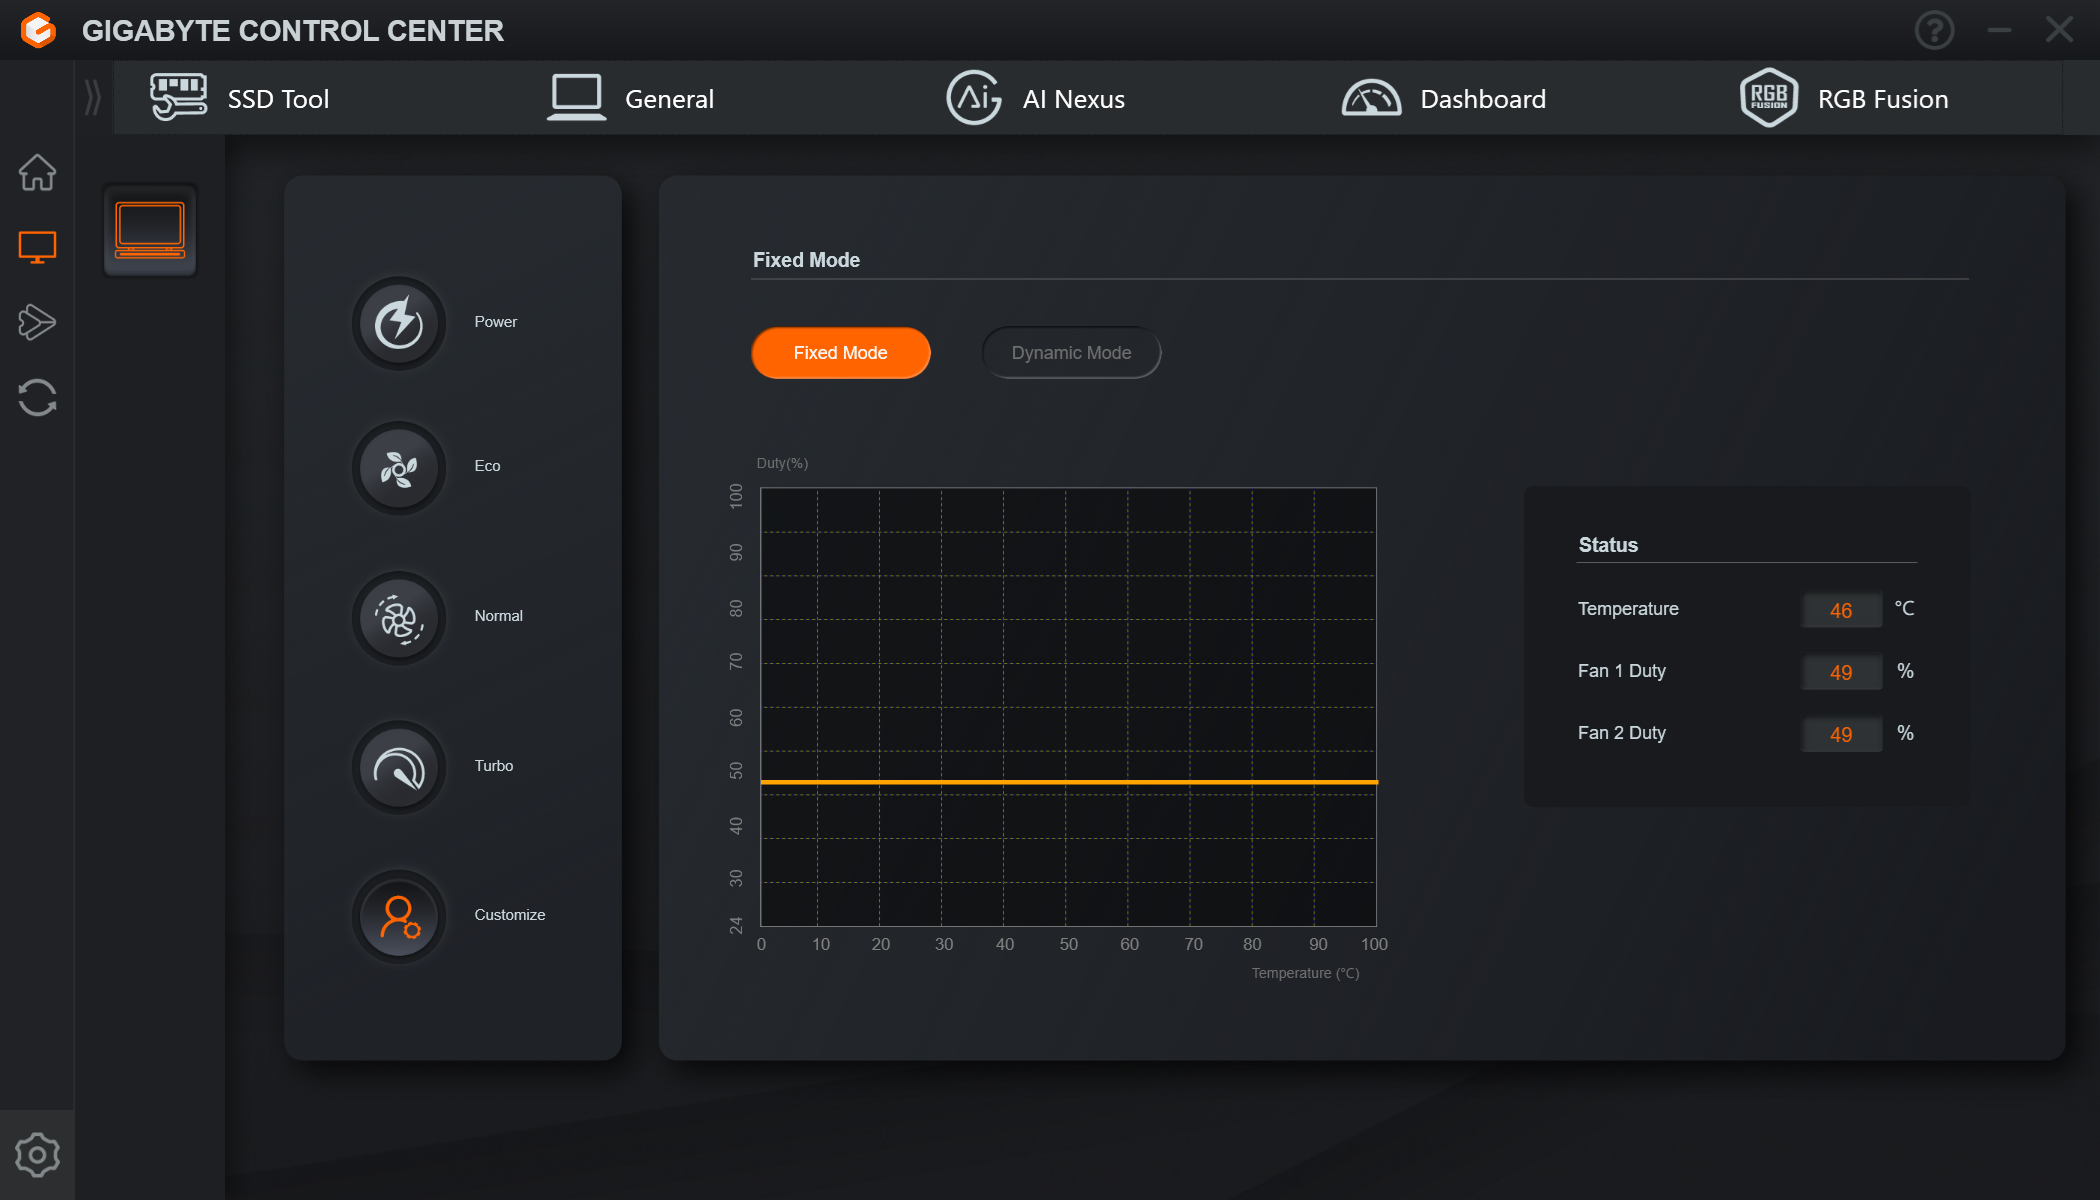Click the Normal mode label

coord(498,616)
